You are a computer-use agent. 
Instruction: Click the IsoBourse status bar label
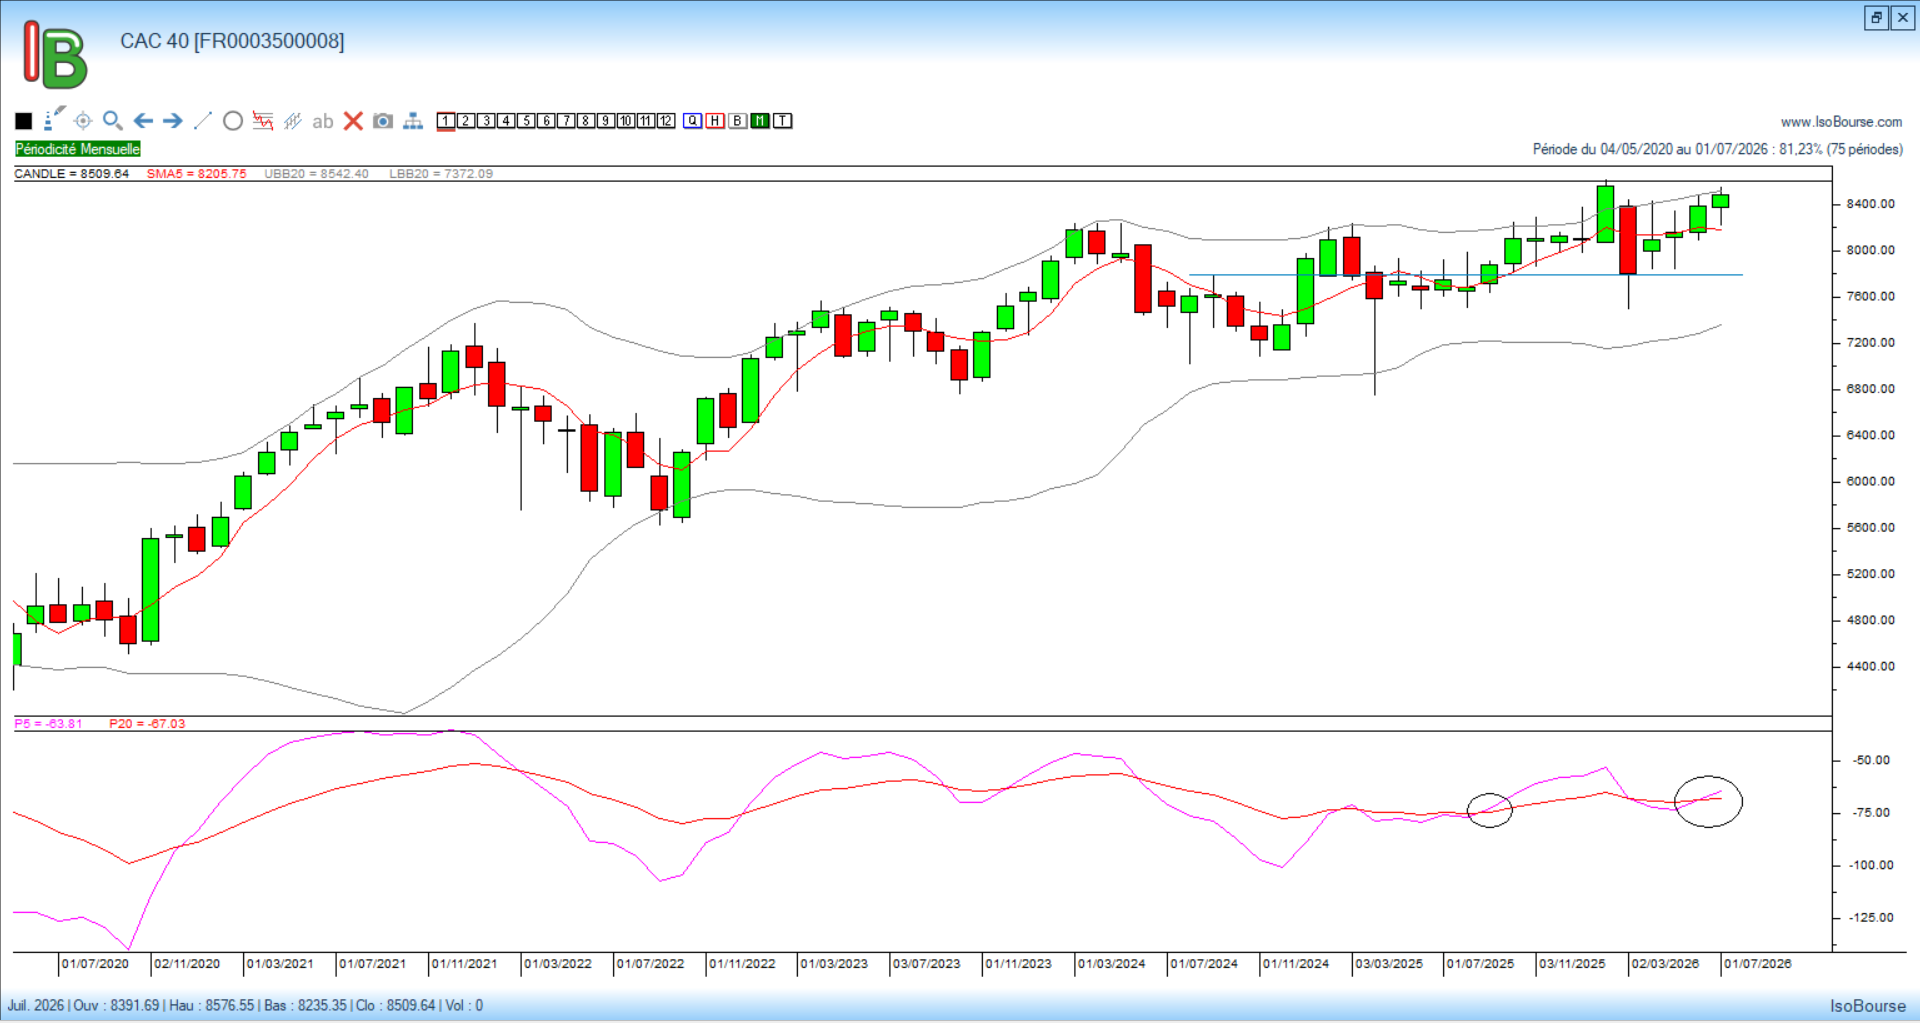[x=1868, y=1006]
